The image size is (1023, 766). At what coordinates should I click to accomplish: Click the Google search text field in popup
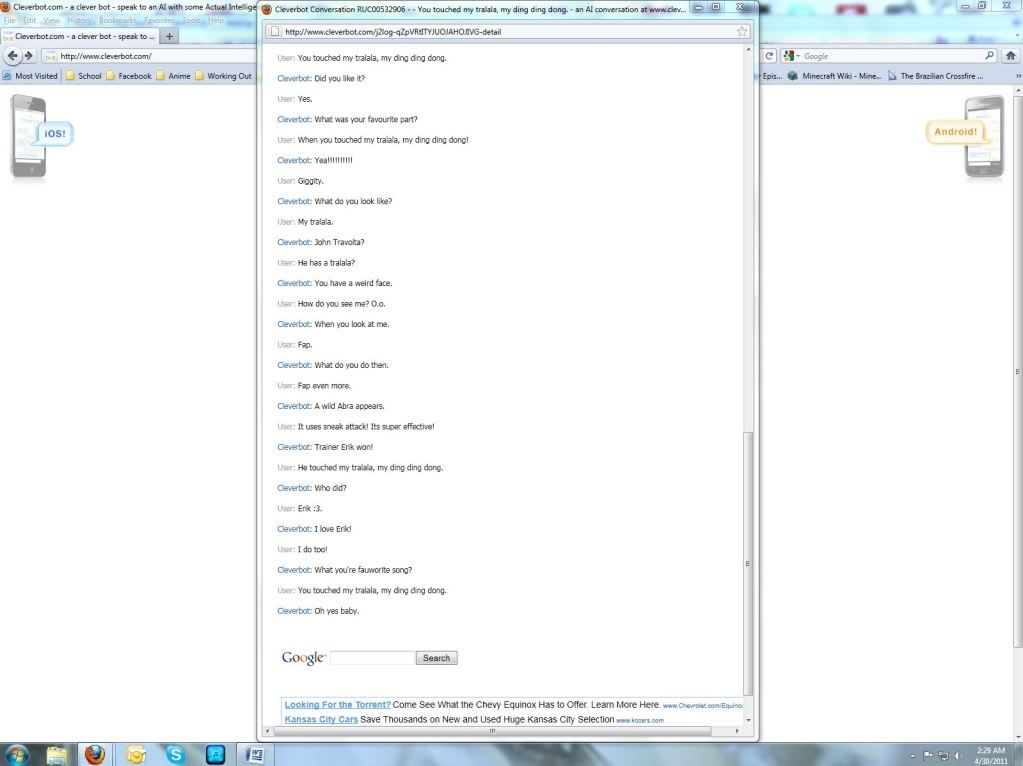pos(372,658)
